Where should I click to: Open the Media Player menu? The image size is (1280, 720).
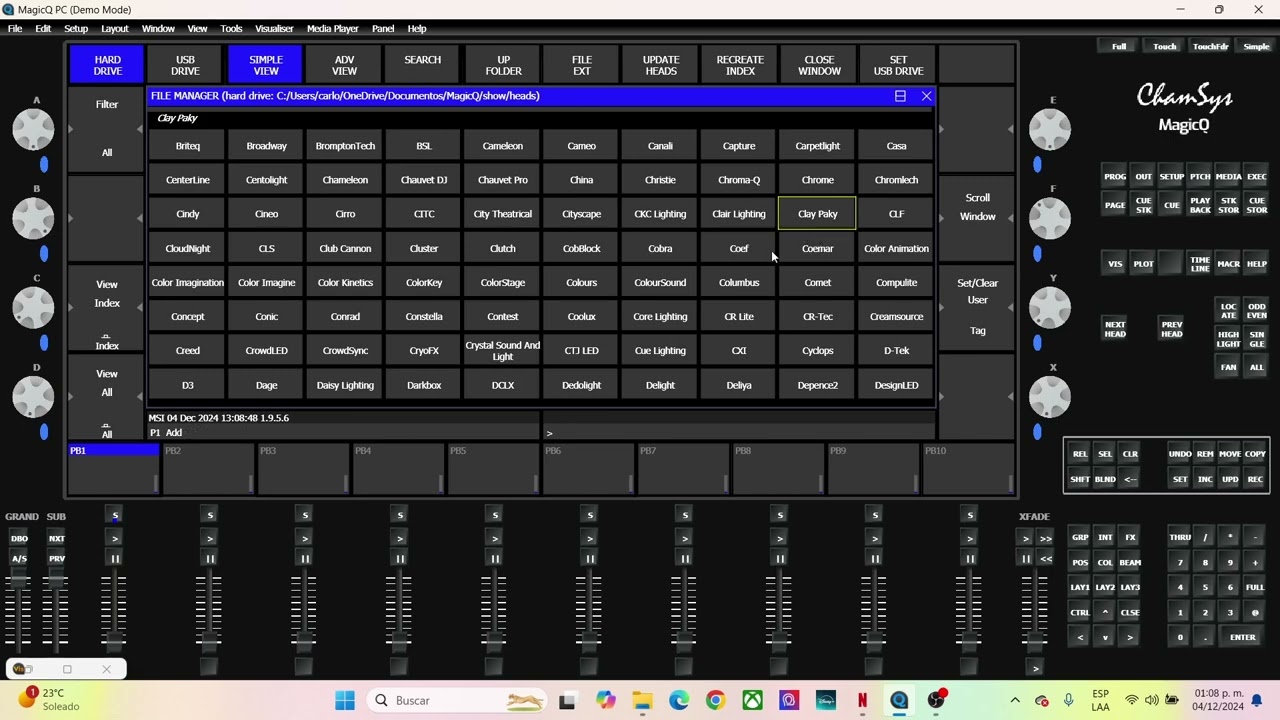[333, 28]
